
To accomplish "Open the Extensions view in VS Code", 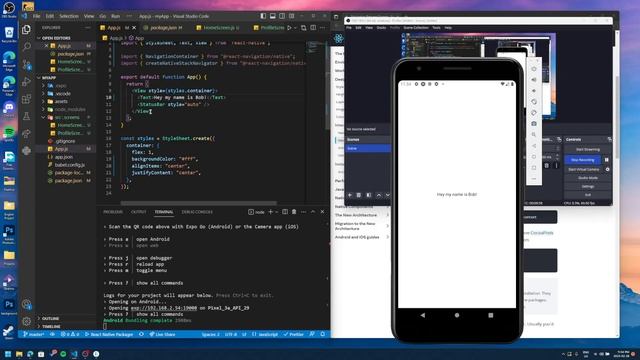I will pyautogui.click(x=27, y=99).
